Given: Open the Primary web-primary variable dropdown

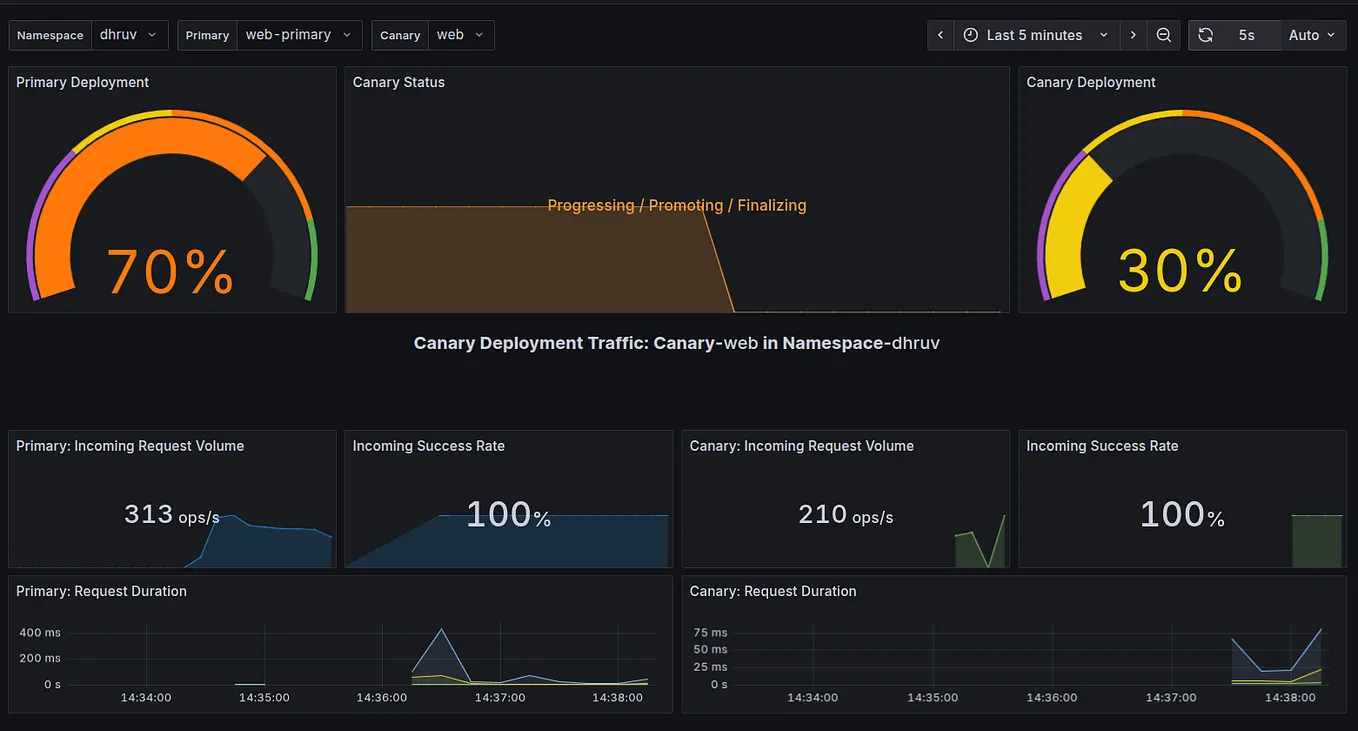Looking at the screenshot, I should (296, 34).
